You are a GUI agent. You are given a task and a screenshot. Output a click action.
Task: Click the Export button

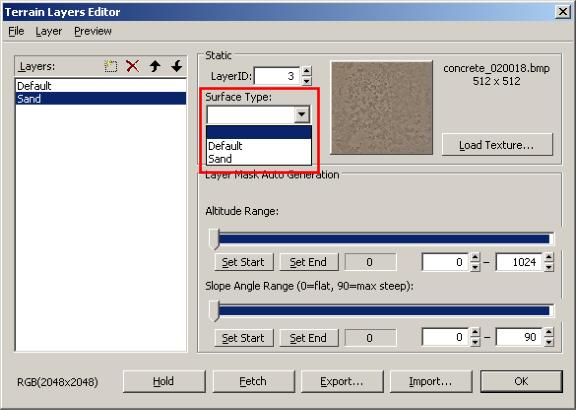[342, 381]
